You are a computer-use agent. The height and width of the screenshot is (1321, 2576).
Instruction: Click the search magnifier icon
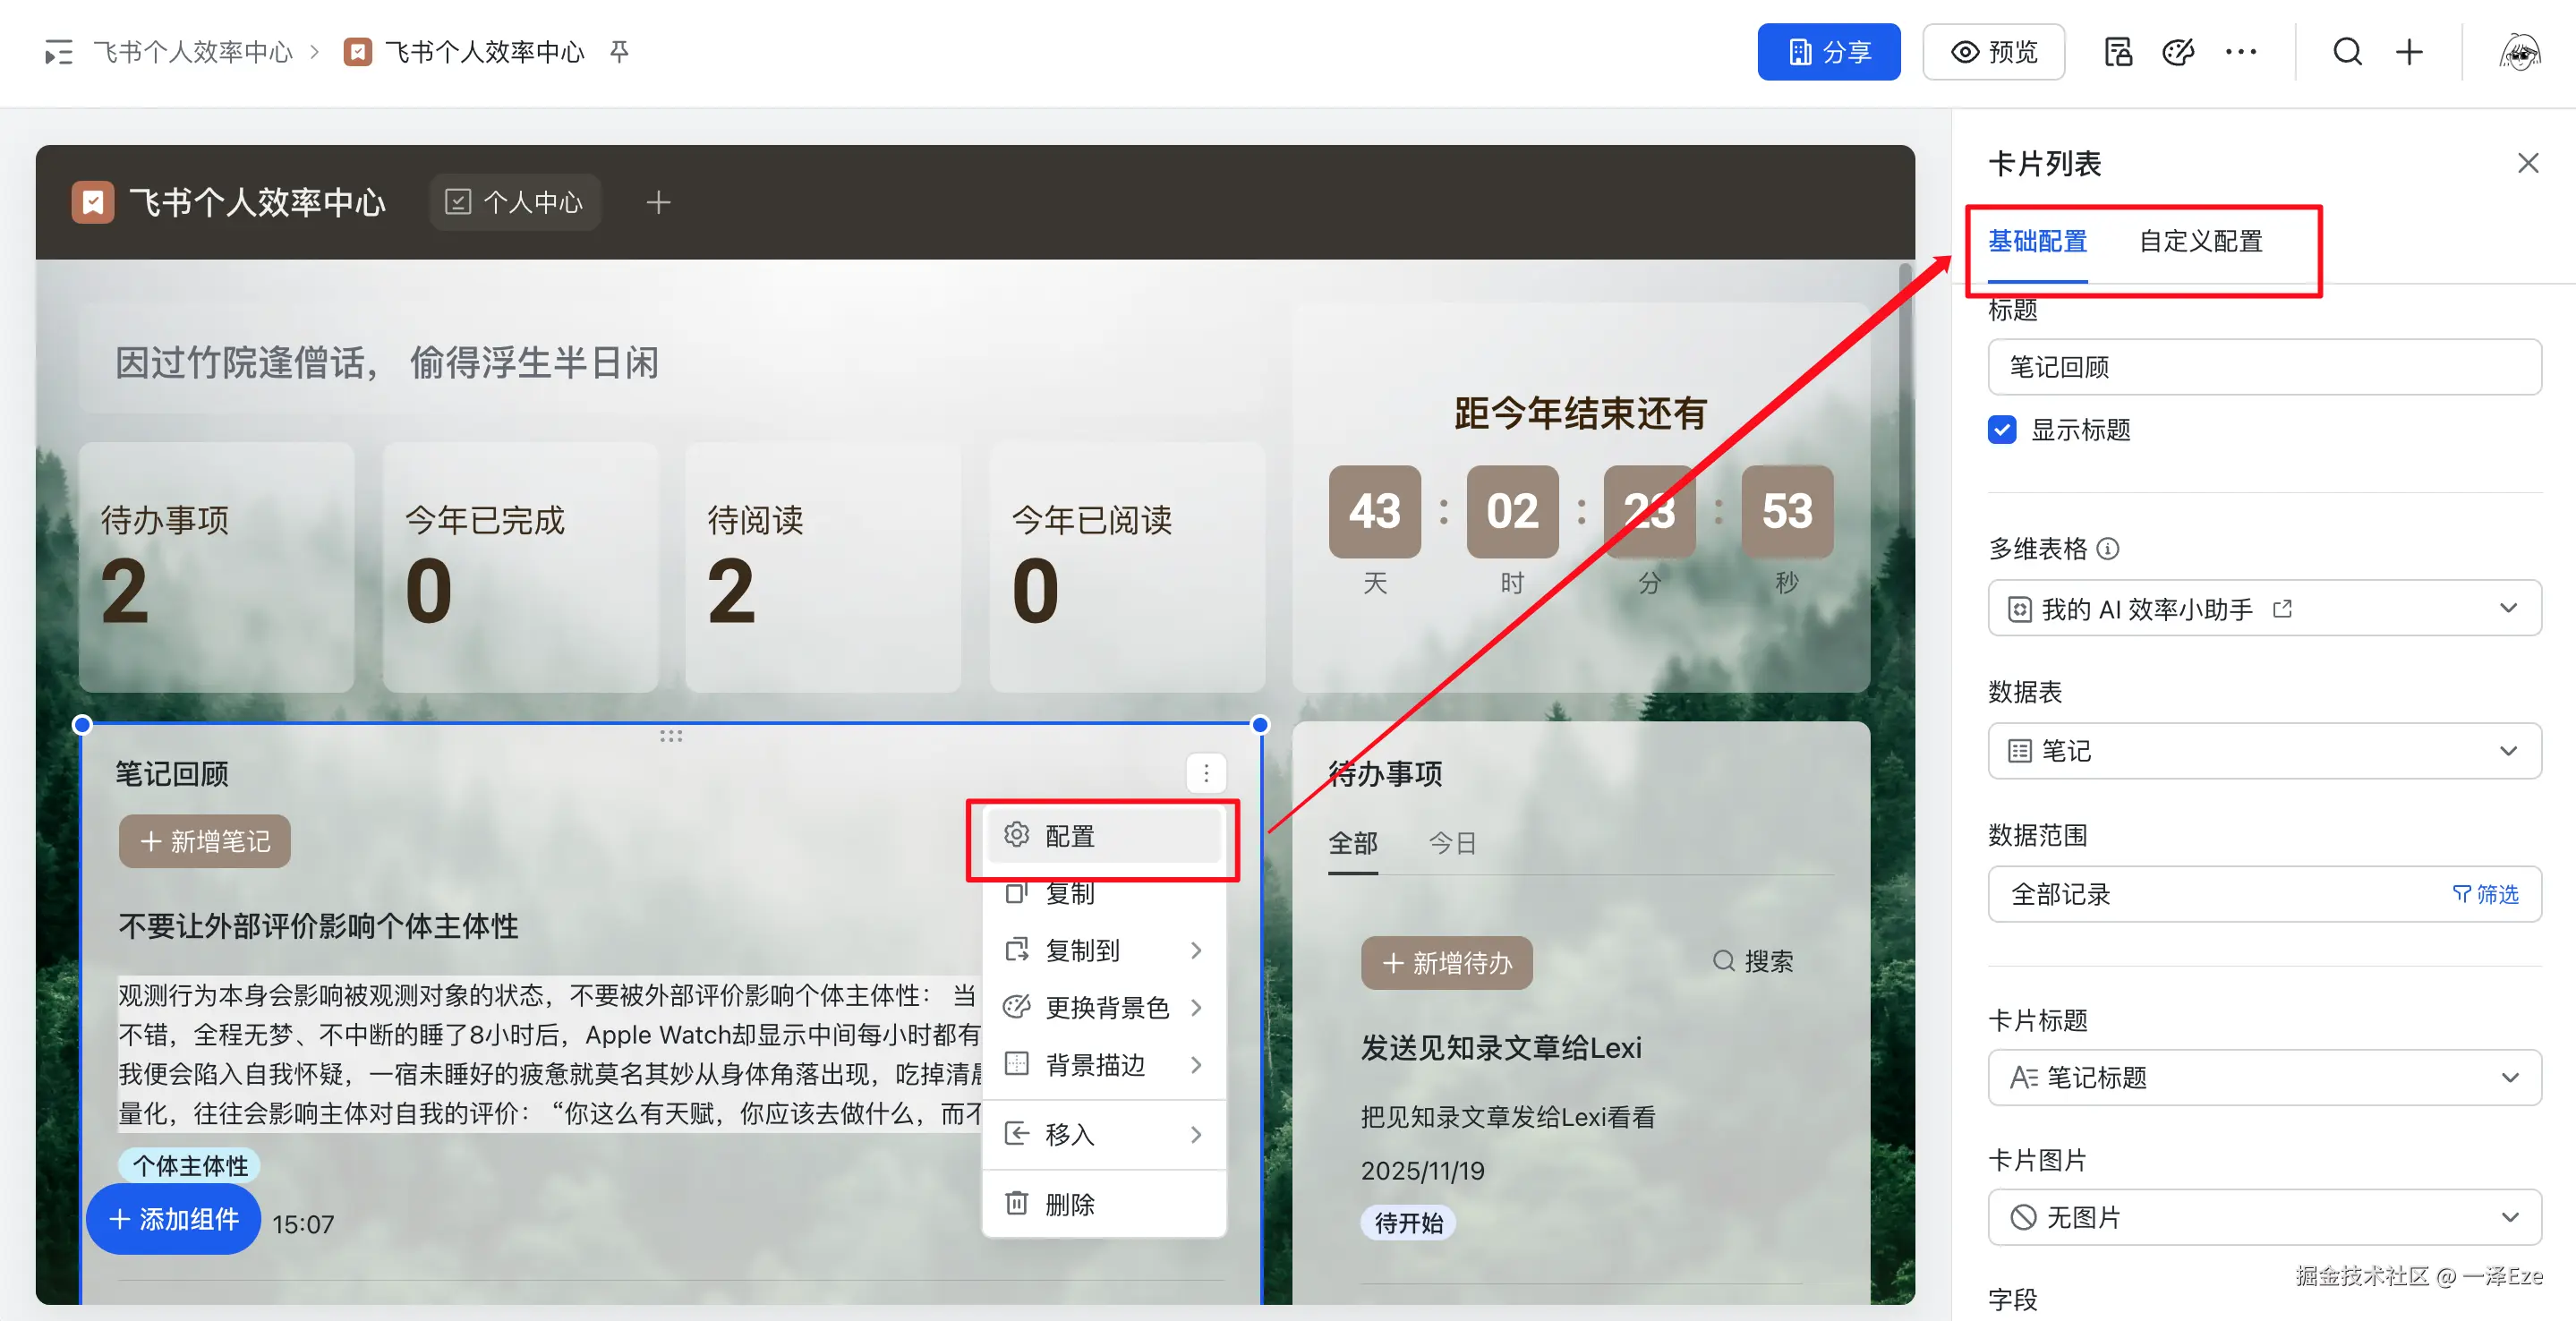(2347, 52)
